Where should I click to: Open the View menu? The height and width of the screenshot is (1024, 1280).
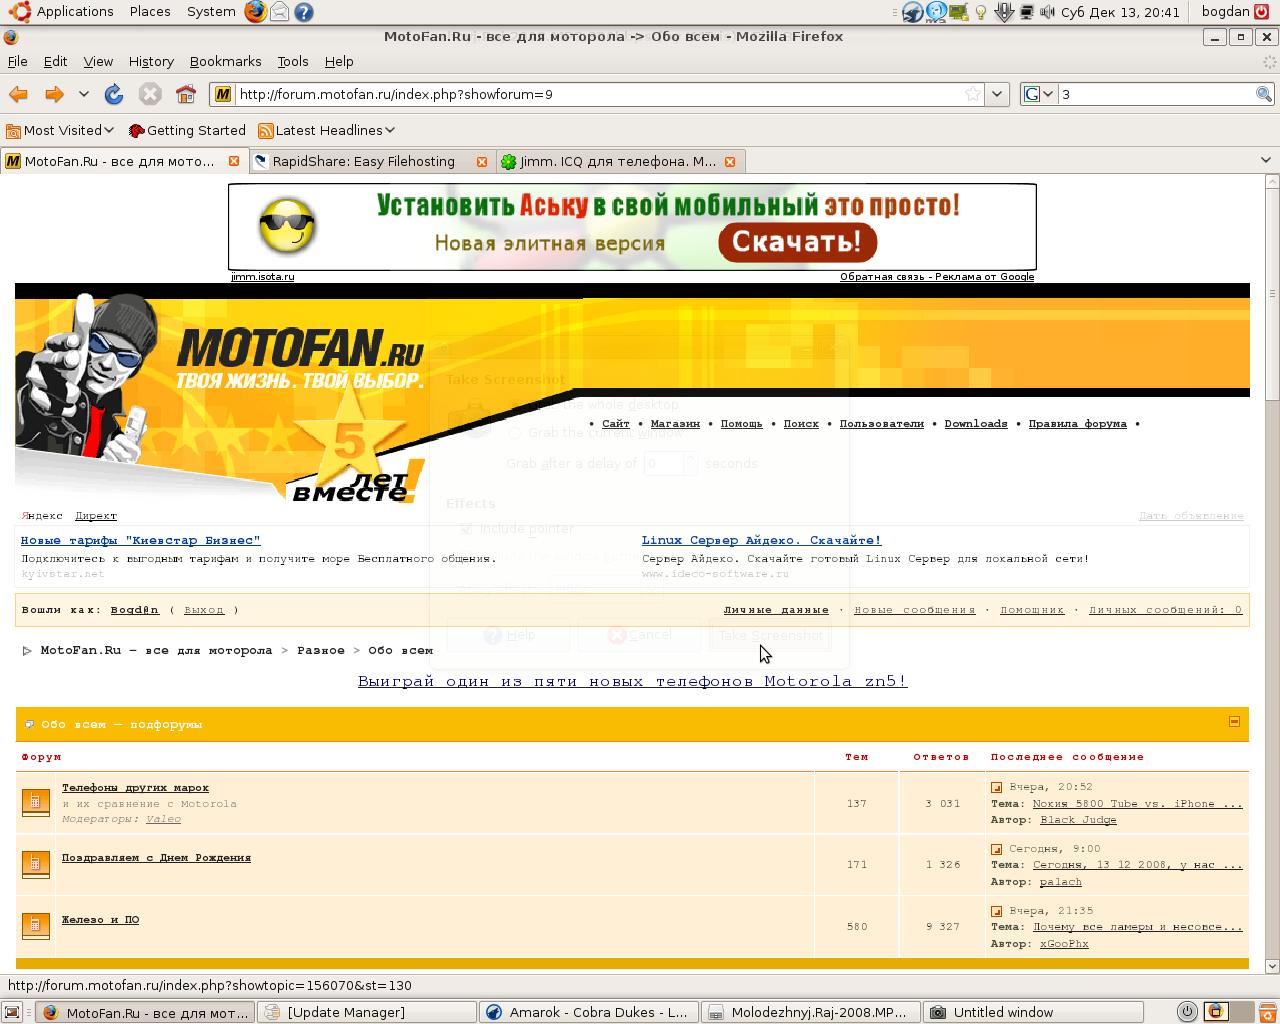pyautogui.click(x=98, y=61)
